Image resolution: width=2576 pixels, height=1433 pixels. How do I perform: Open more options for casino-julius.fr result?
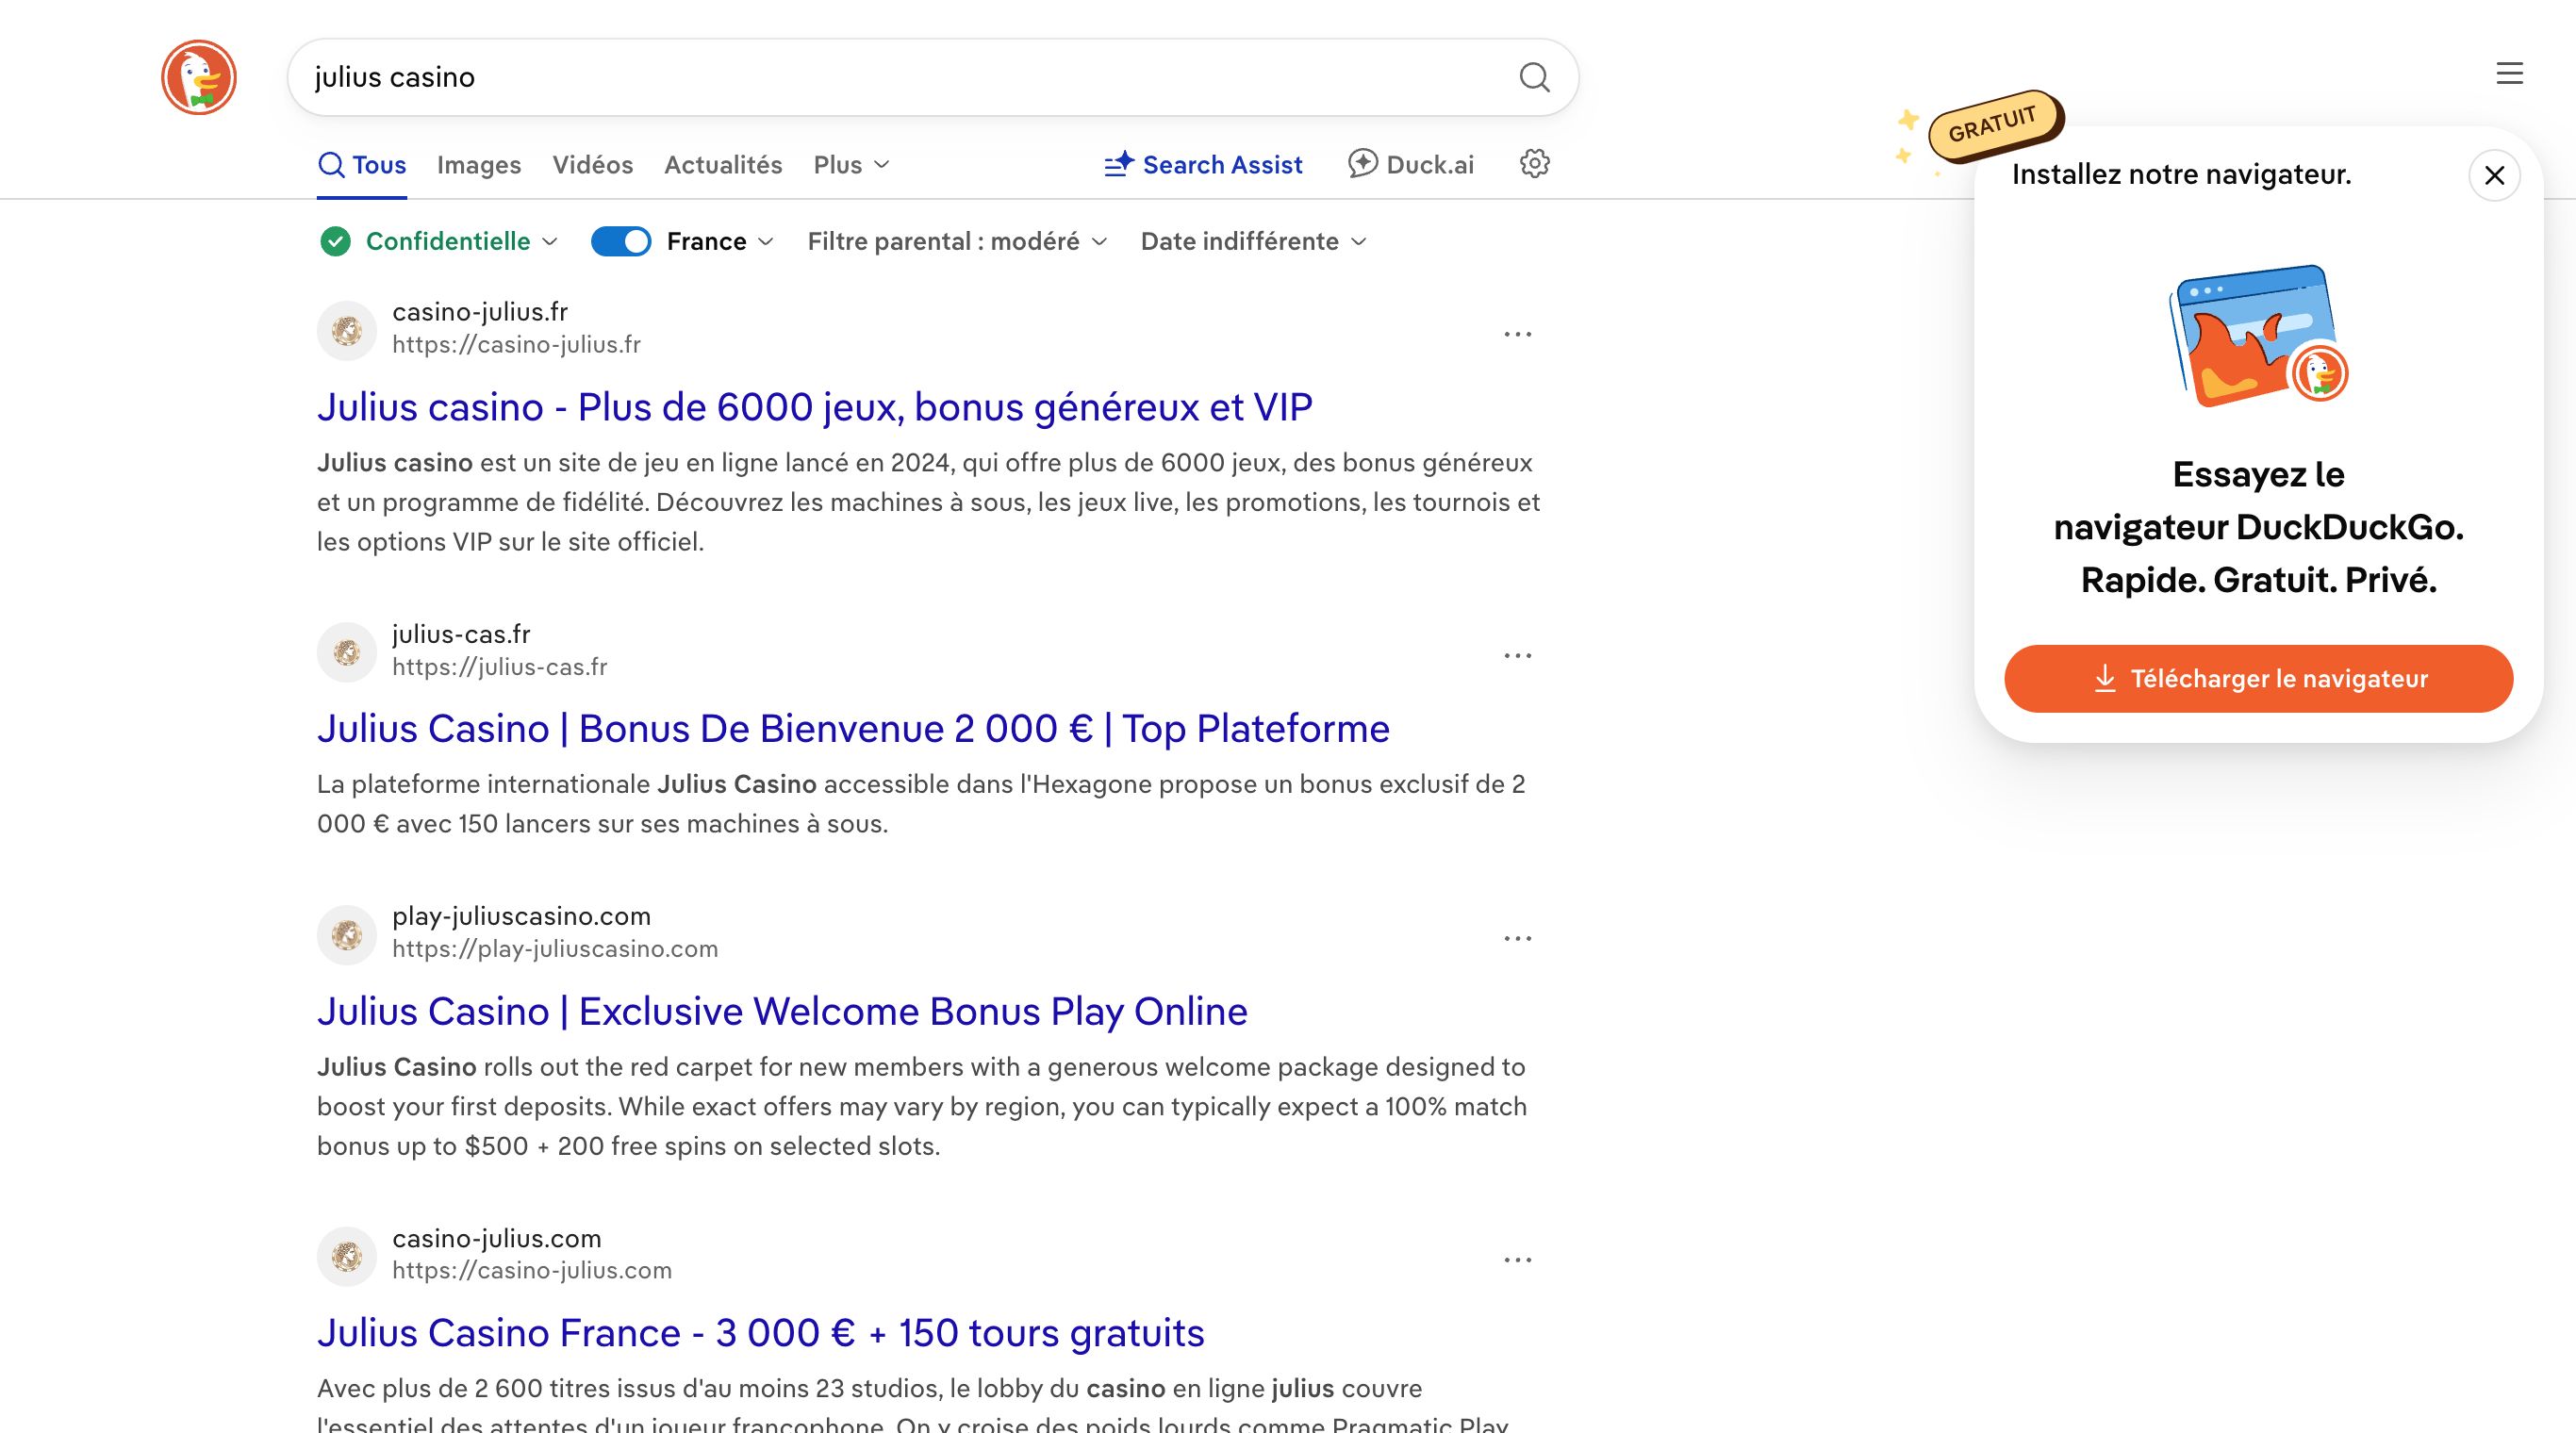[1517, 334]
